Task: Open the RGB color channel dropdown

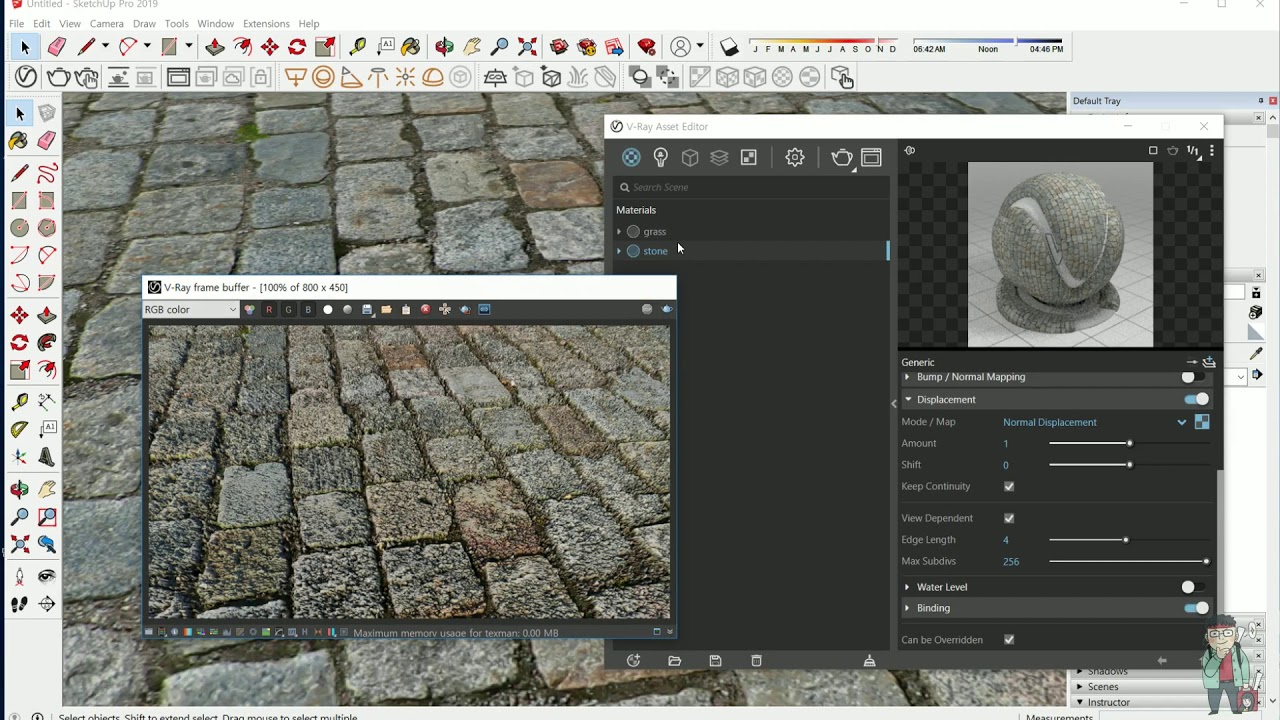Action: pyautogui.click(x=190, y=310)
